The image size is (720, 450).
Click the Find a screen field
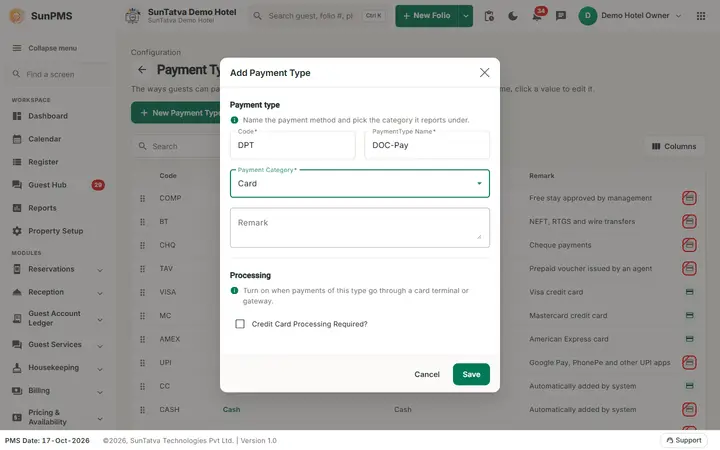[x=57, y=74]
